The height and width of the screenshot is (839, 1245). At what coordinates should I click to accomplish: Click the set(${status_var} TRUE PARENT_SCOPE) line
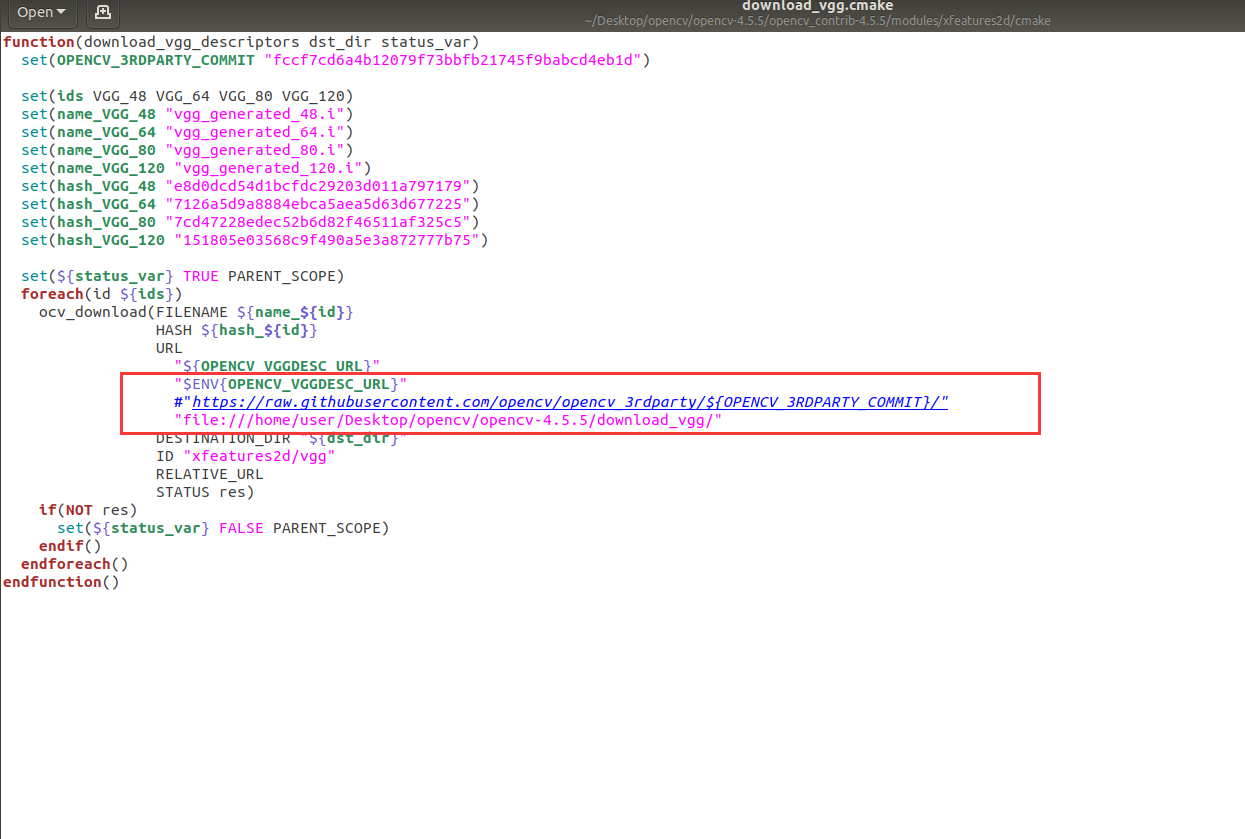[183, 276]
